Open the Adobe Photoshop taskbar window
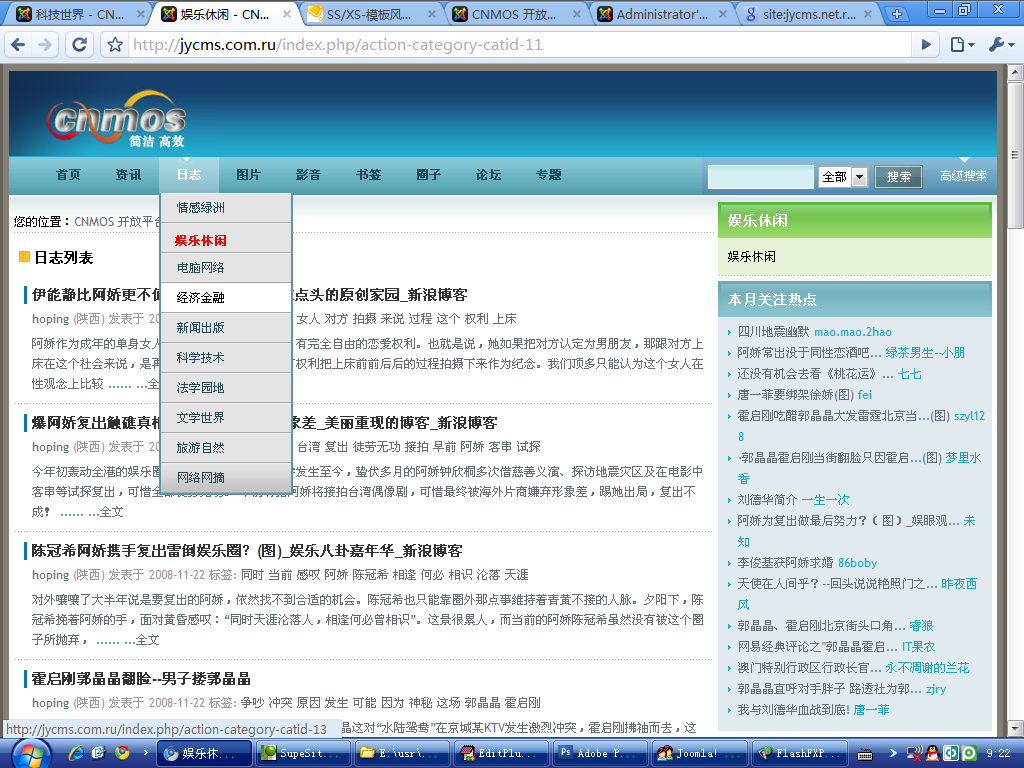The height and width of the screenshot is (768, 1024). point(601,754)
